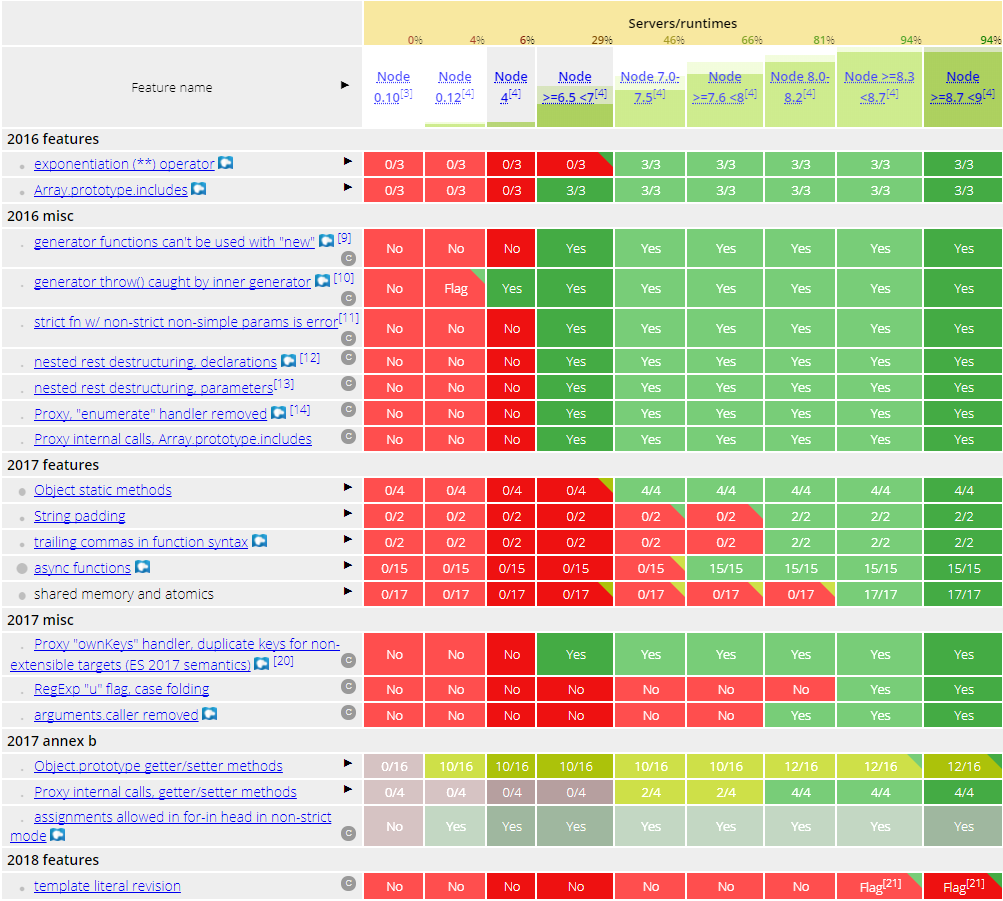Expand the Feature name column header arrow
This screenshot has width=1003, height=901.
[345, 85]
